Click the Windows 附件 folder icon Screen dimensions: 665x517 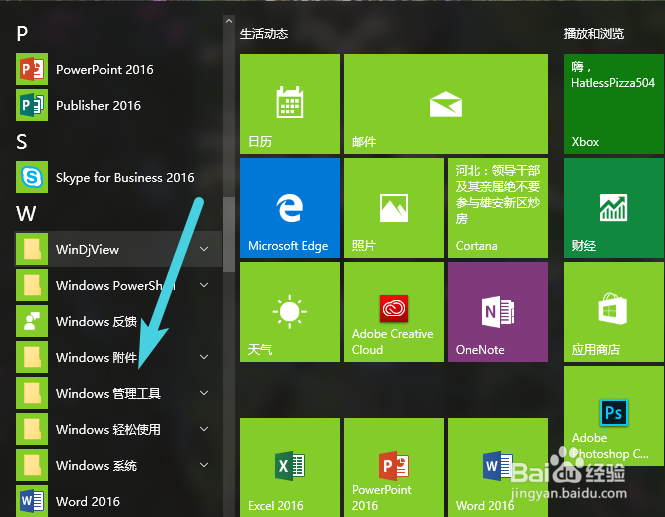click(32, 357)
